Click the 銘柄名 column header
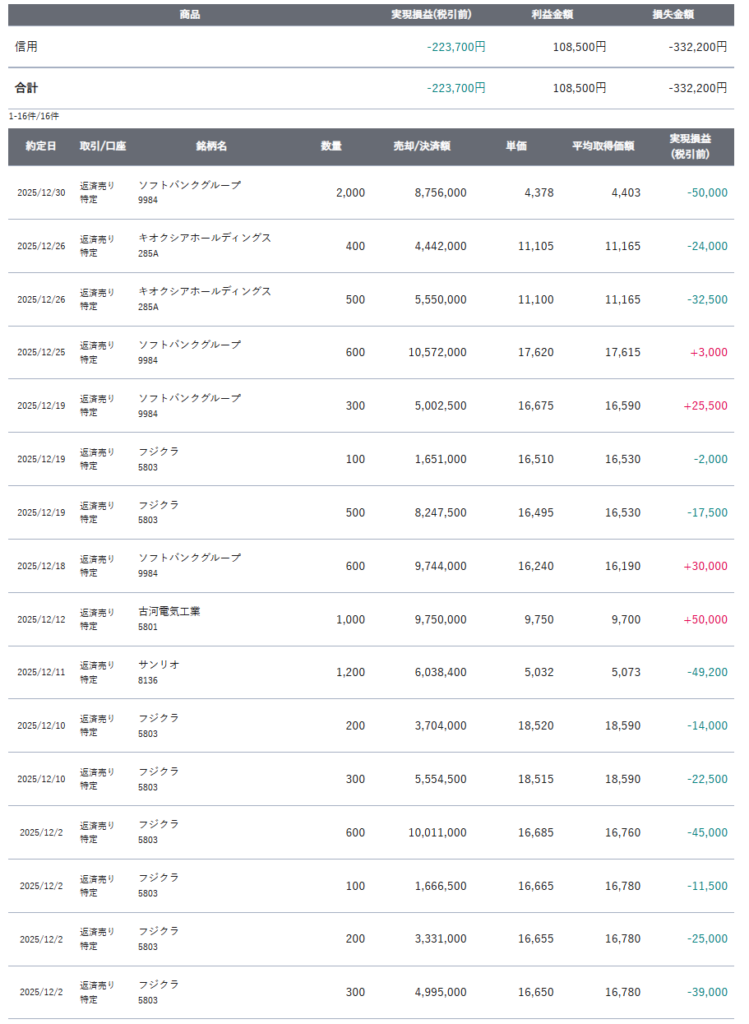 click(211, 146)
